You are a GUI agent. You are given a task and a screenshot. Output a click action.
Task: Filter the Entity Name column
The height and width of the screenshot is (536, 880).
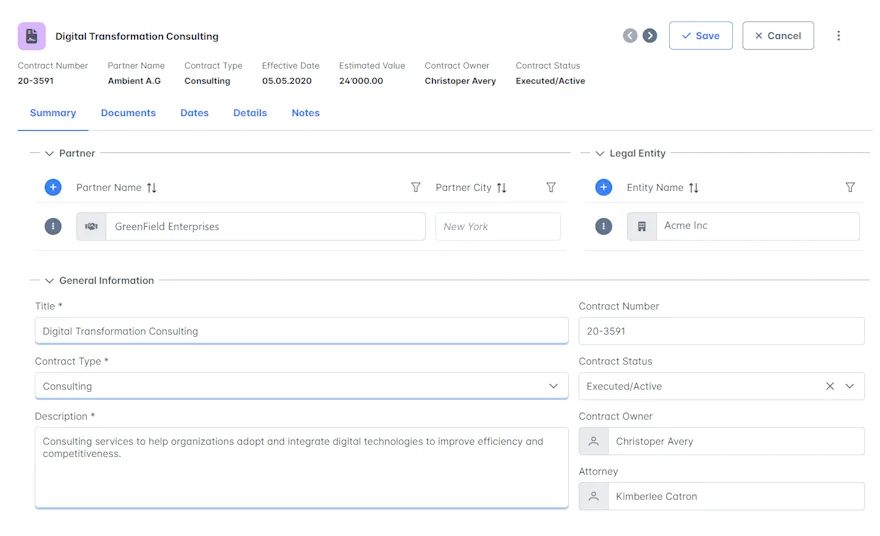(850, 187)
